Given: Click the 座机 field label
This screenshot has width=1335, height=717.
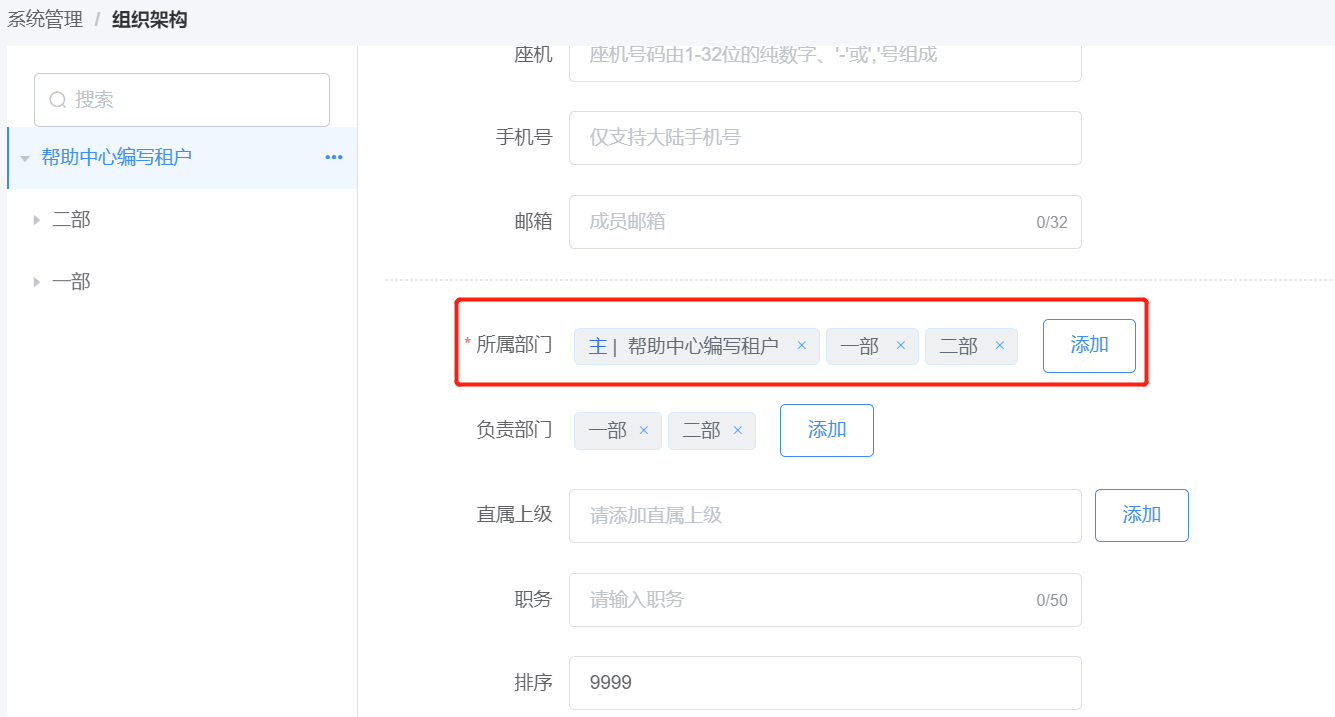Looking at the screenshot, I should [x=533, y=54].
